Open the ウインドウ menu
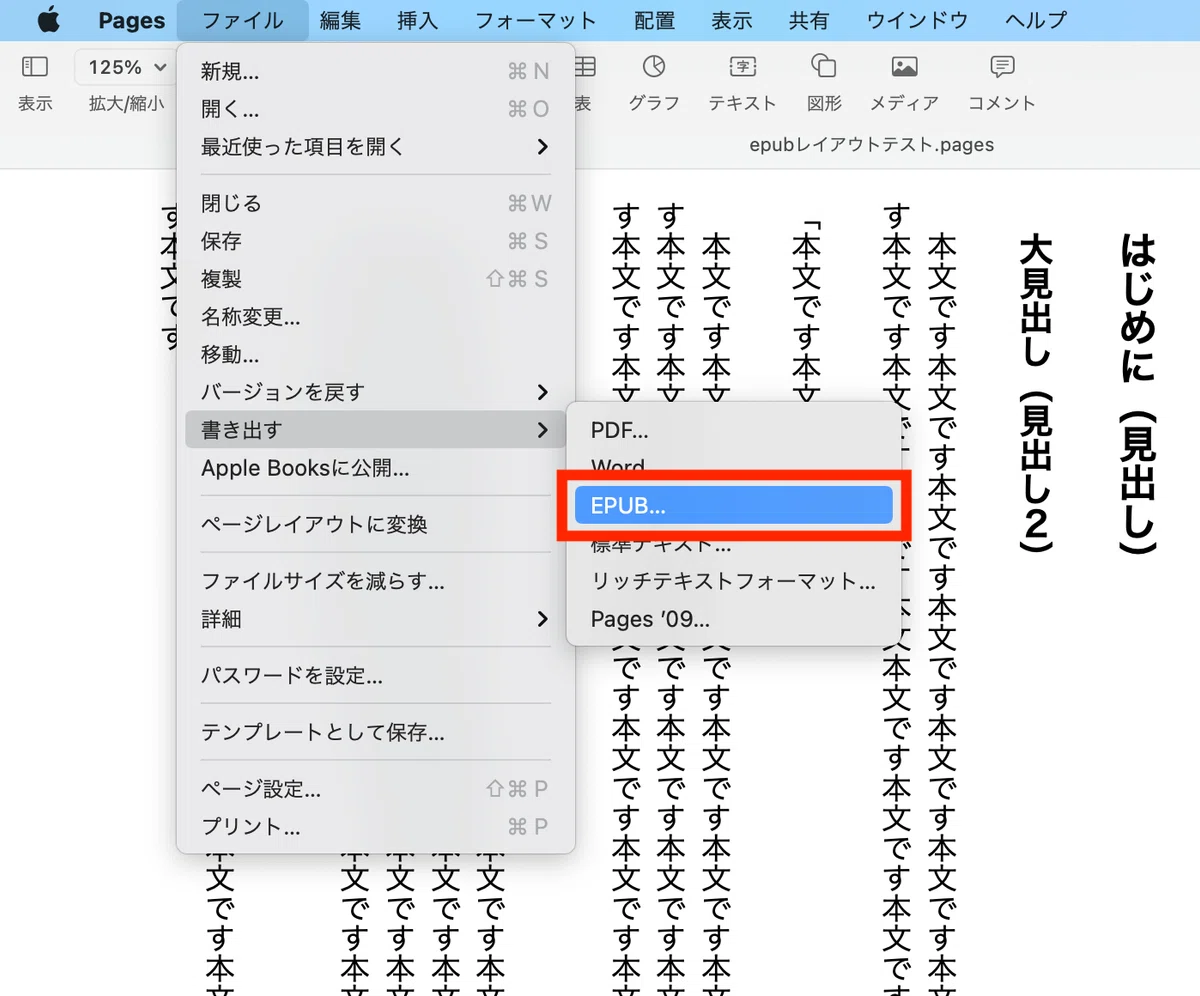Screen dimensions: 1200x996 918,20
